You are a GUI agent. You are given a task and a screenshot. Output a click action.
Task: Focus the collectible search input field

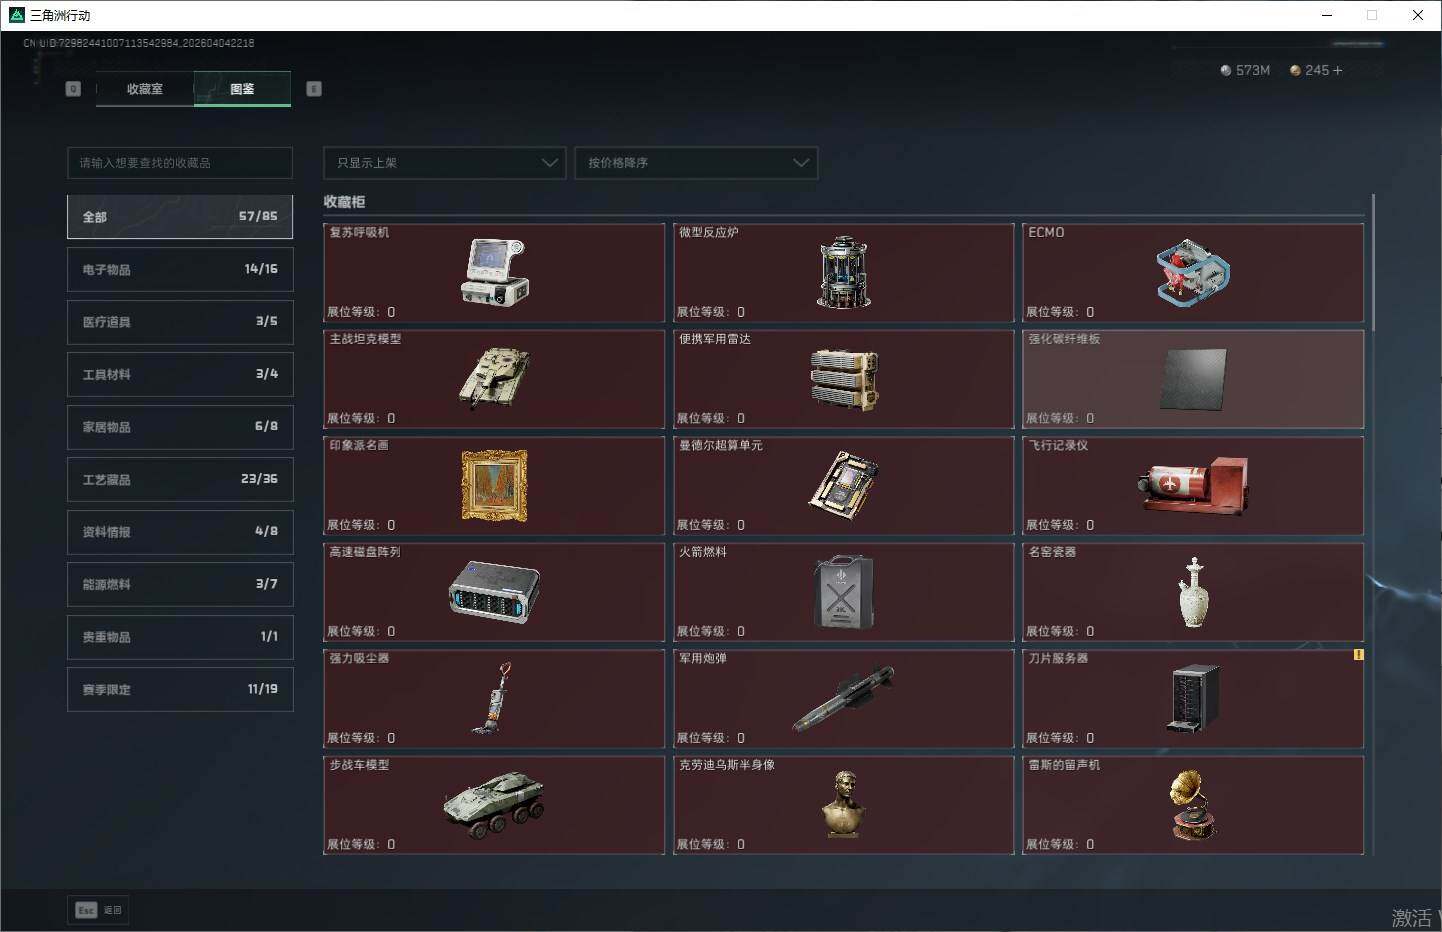(x=180, y=163)
